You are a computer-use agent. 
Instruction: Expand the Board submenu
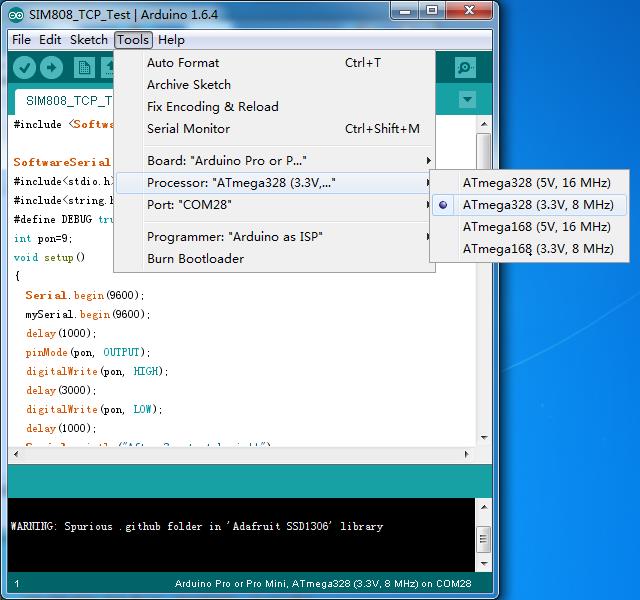tap(275, 161)
